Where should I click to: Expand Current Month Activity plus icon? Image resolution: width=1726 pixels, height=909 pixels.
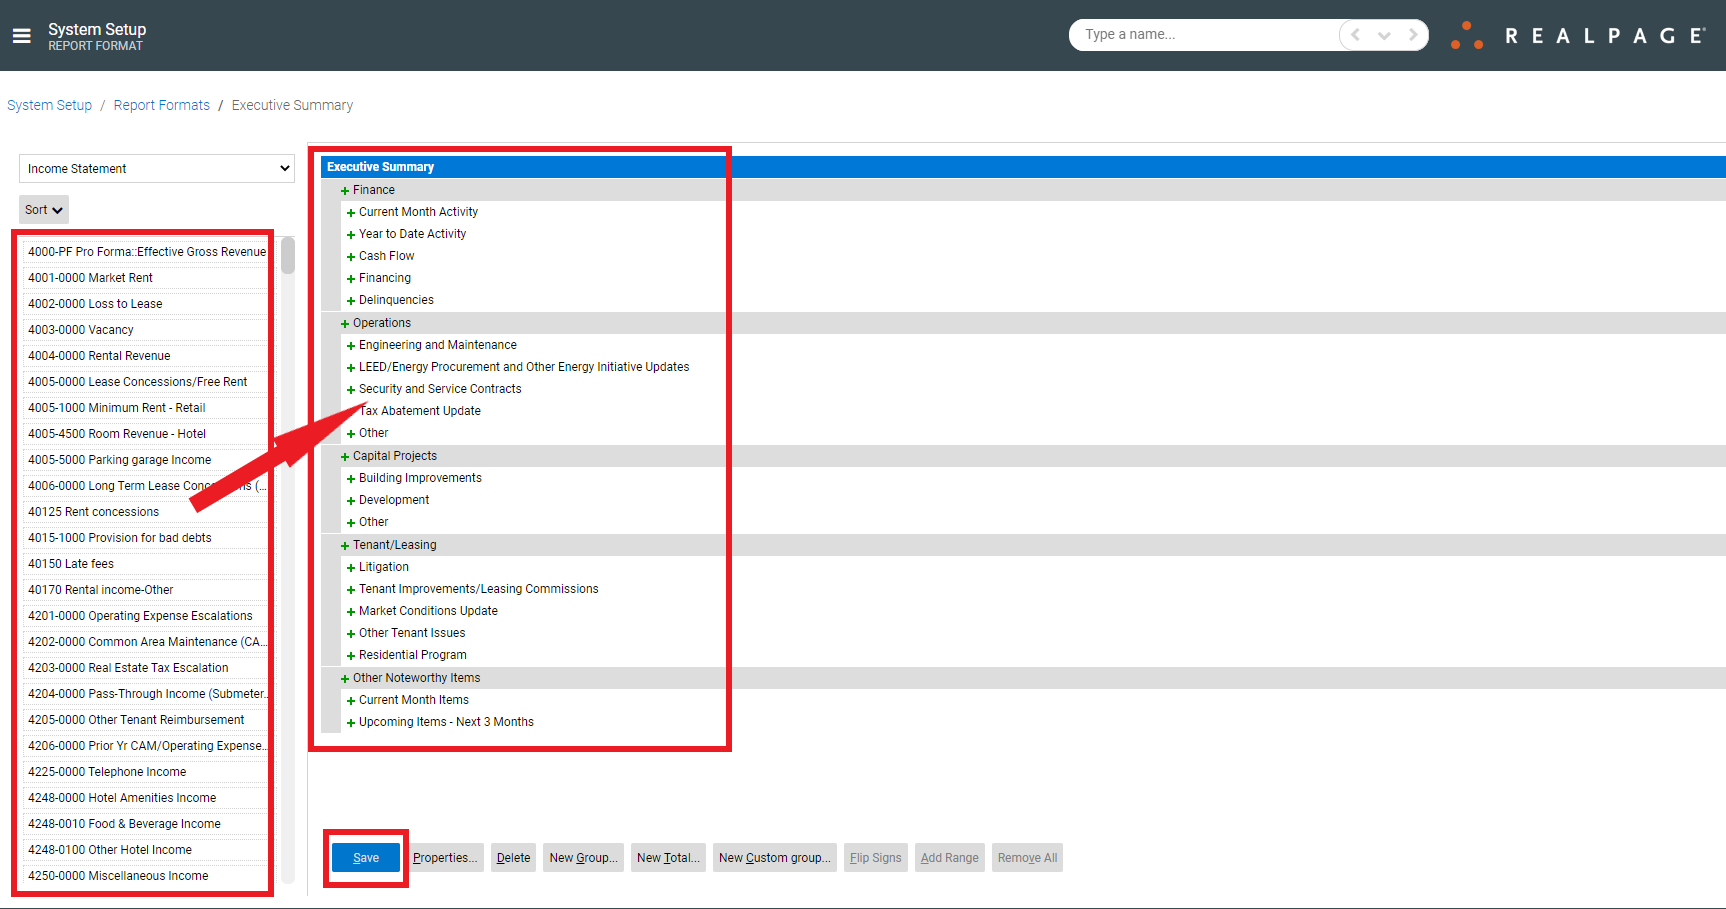(x=351, y=213)
